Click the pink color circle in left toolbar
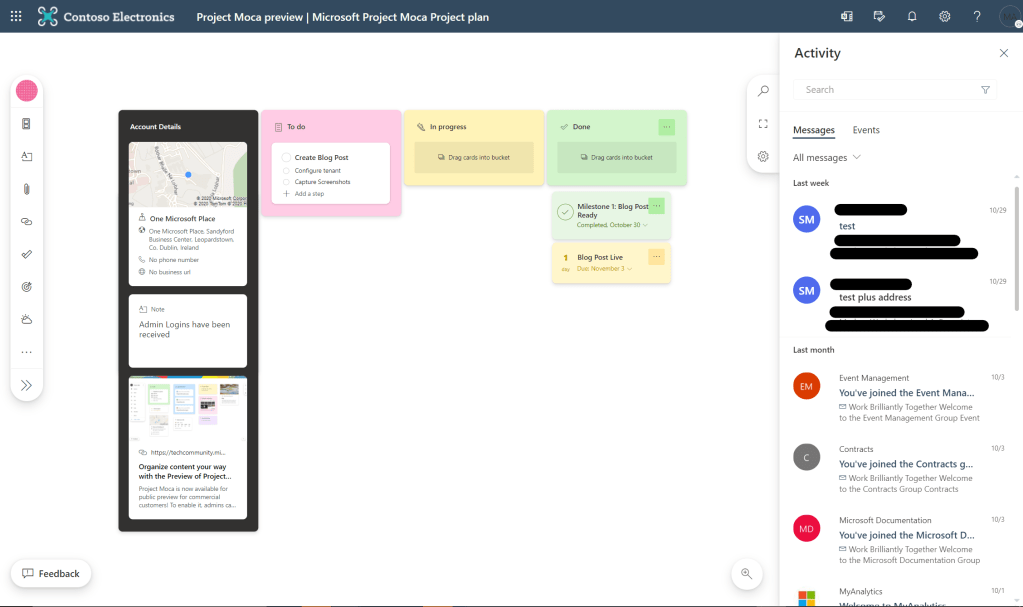The height and width of the screenshot is (607, 1023). tap(27, 91)
